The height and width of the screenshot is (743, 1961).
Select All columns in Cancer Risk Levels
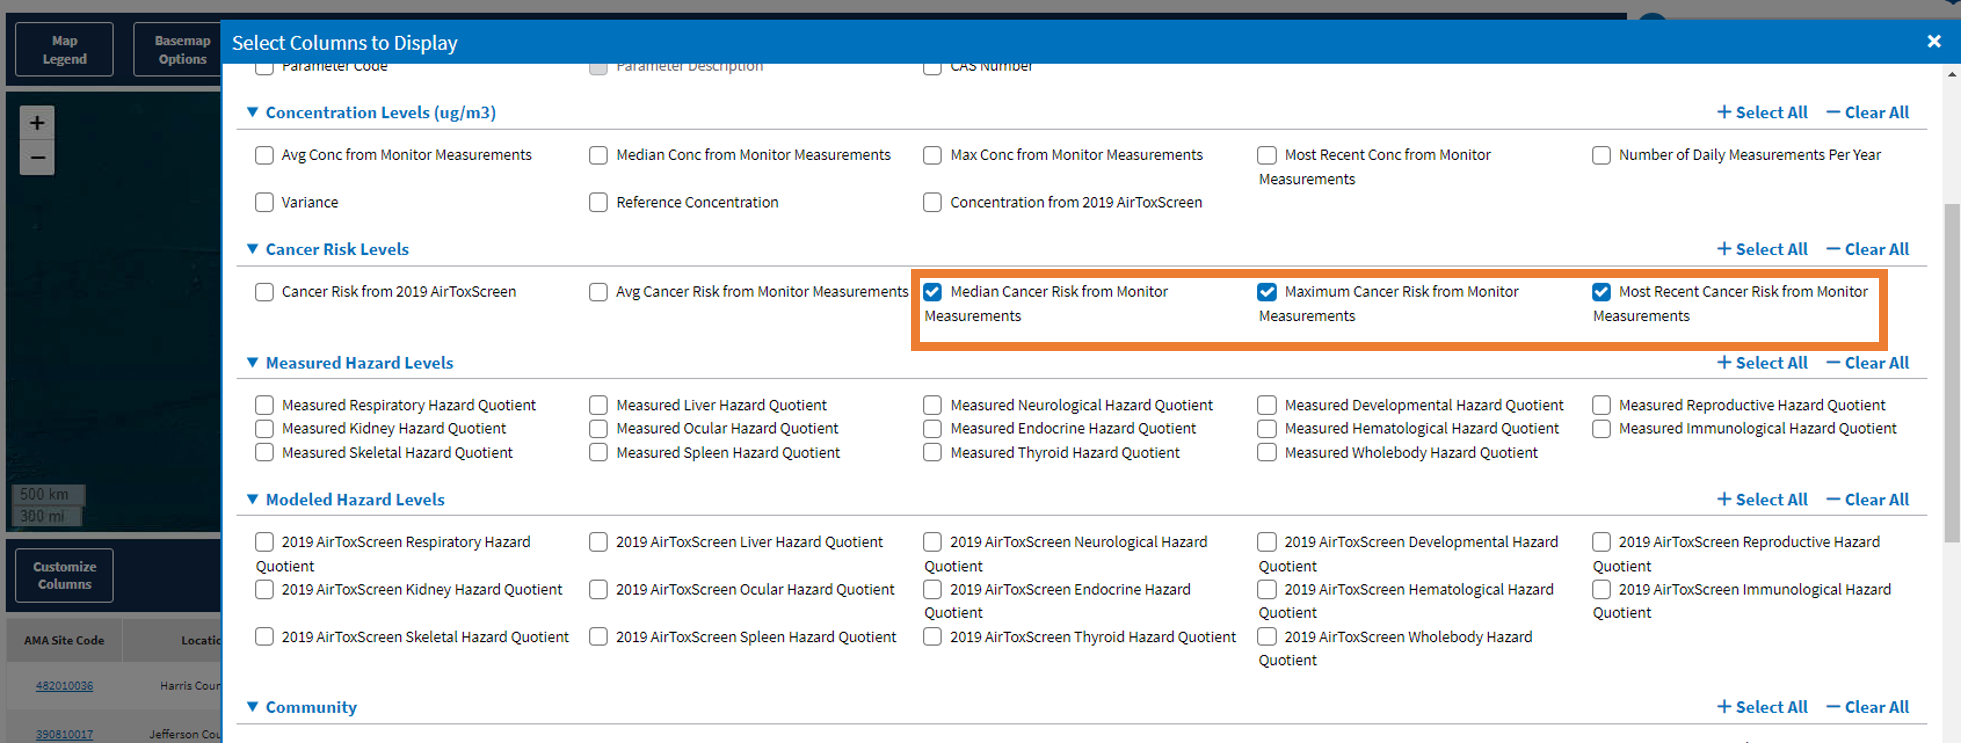[x=1762, y=249]
